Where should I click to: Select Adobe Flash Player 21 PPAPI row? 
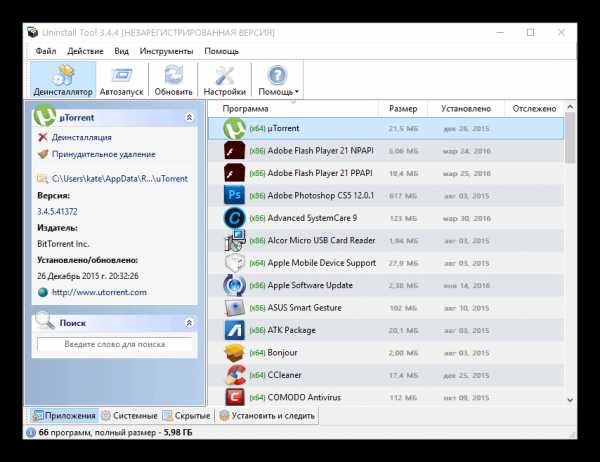386,173
